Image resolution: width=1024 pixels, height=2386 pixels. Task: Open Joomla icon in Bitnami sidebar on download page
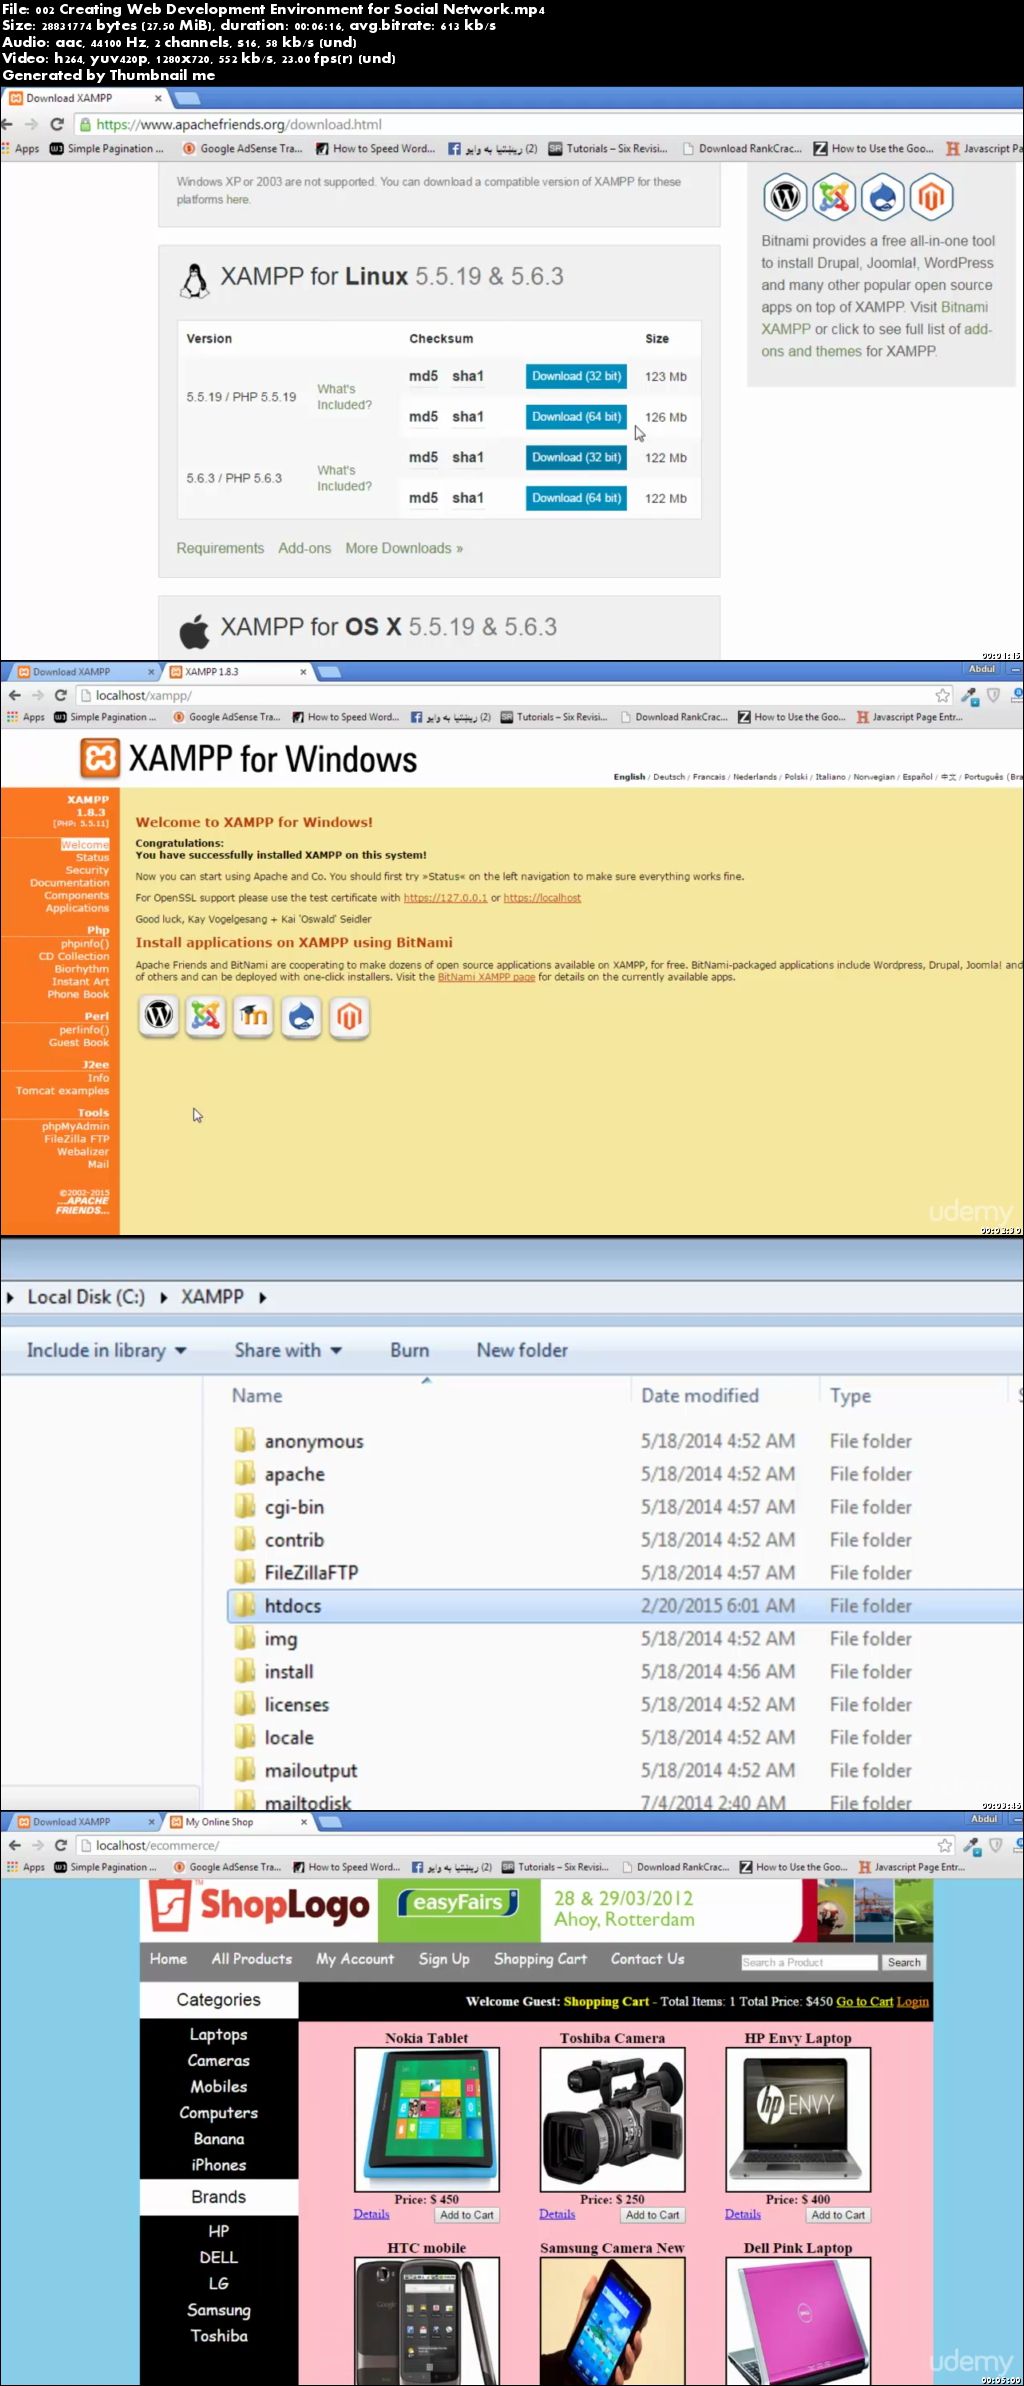833,197
